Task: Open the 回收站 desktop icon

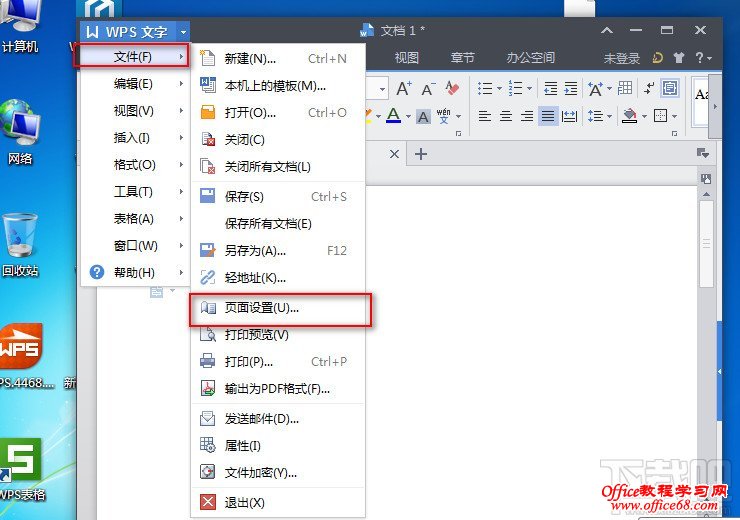Action: [x=20, y=244]
